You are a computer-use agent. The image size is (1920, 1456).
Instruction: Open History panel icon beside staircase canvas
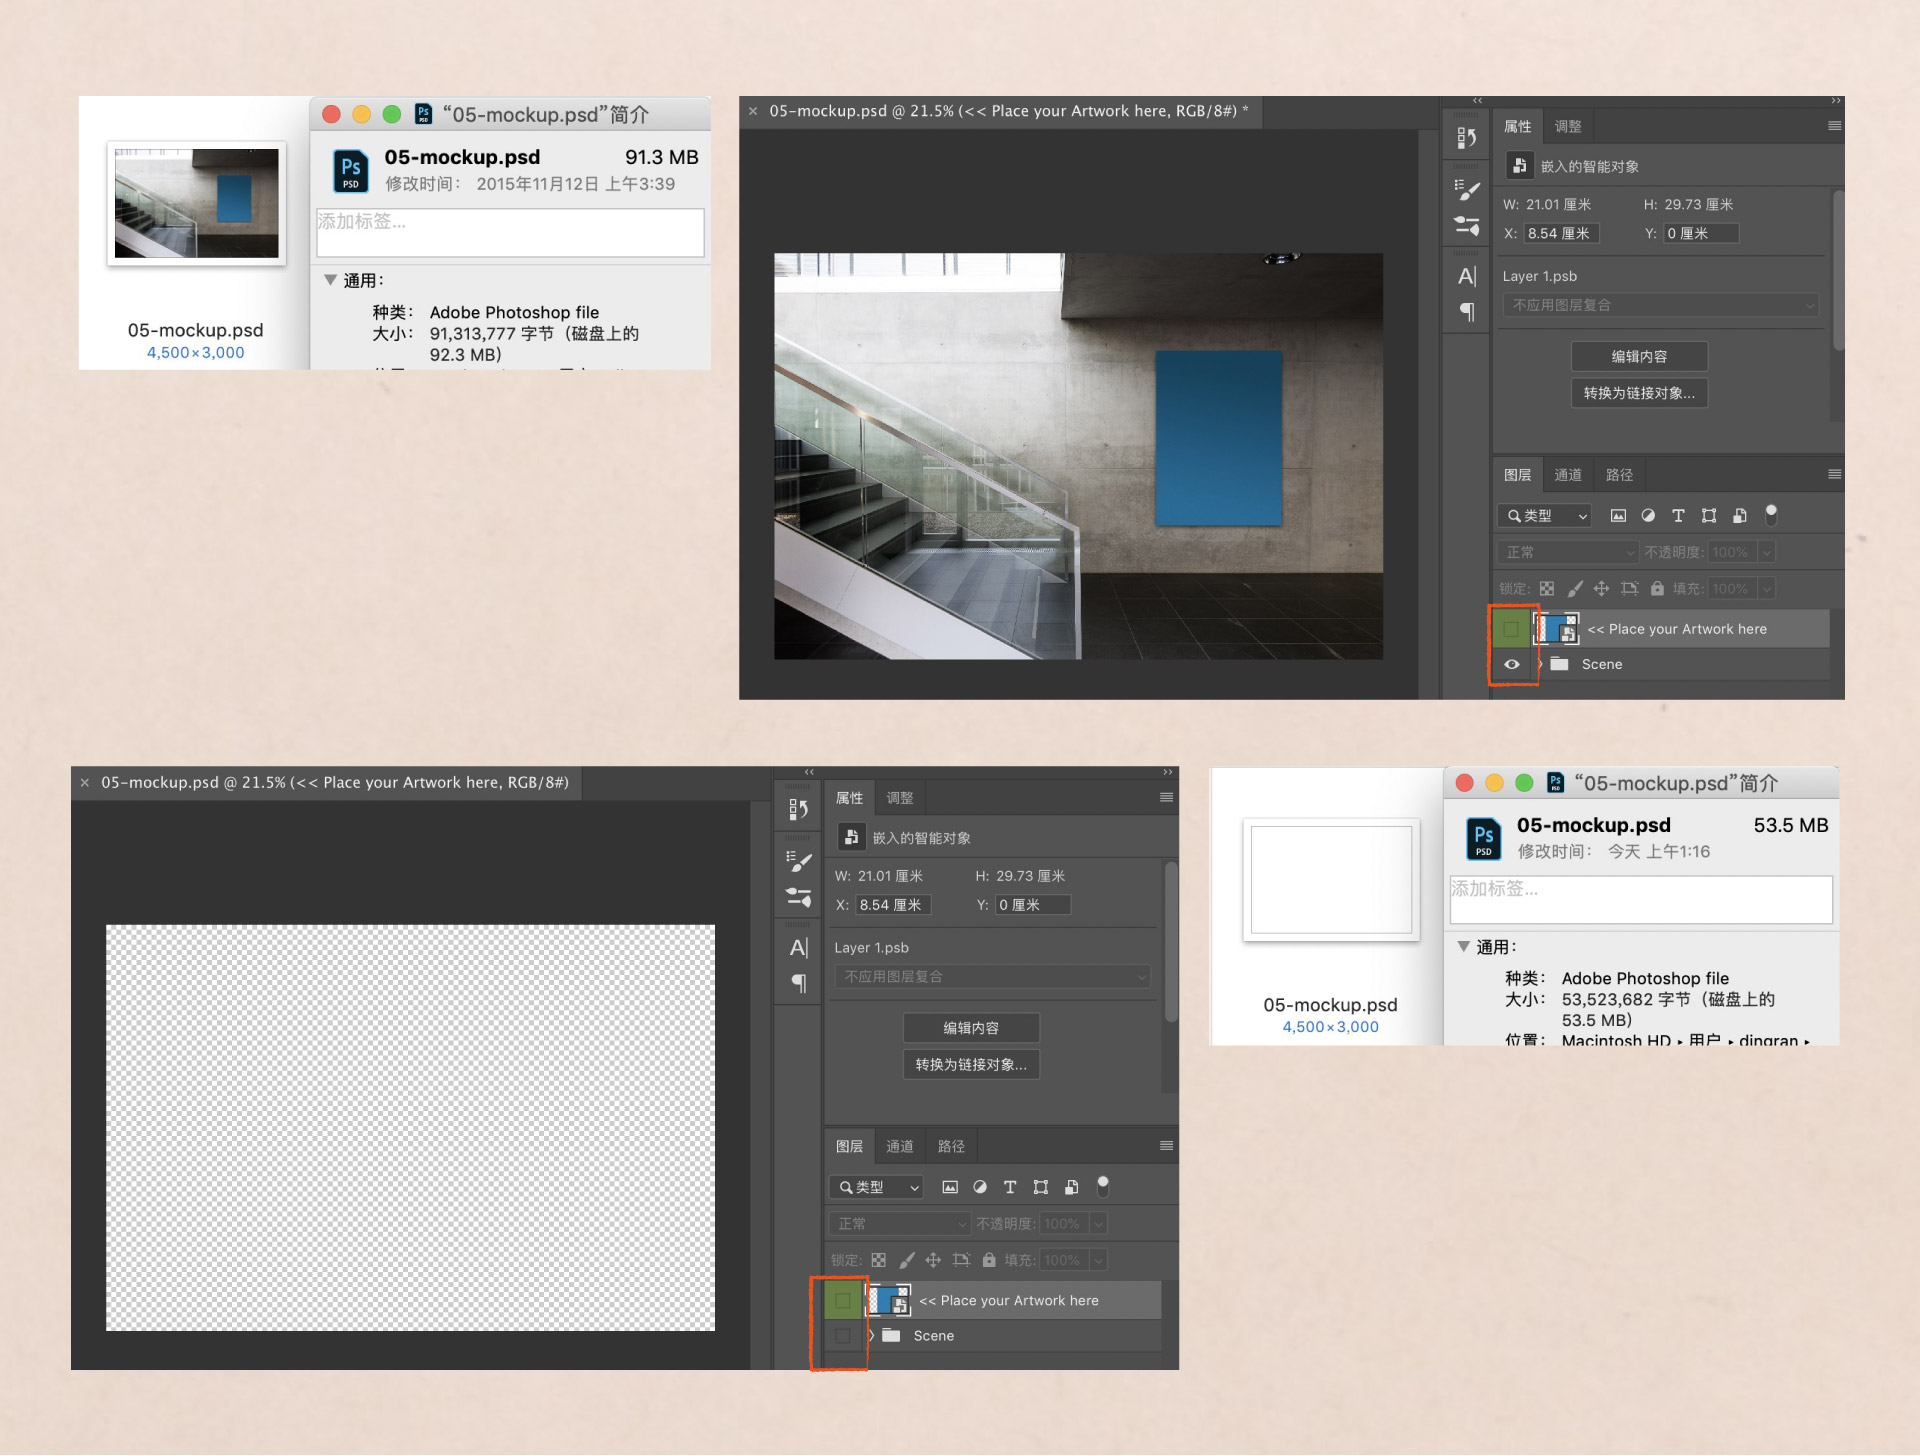pos(1466,137)
